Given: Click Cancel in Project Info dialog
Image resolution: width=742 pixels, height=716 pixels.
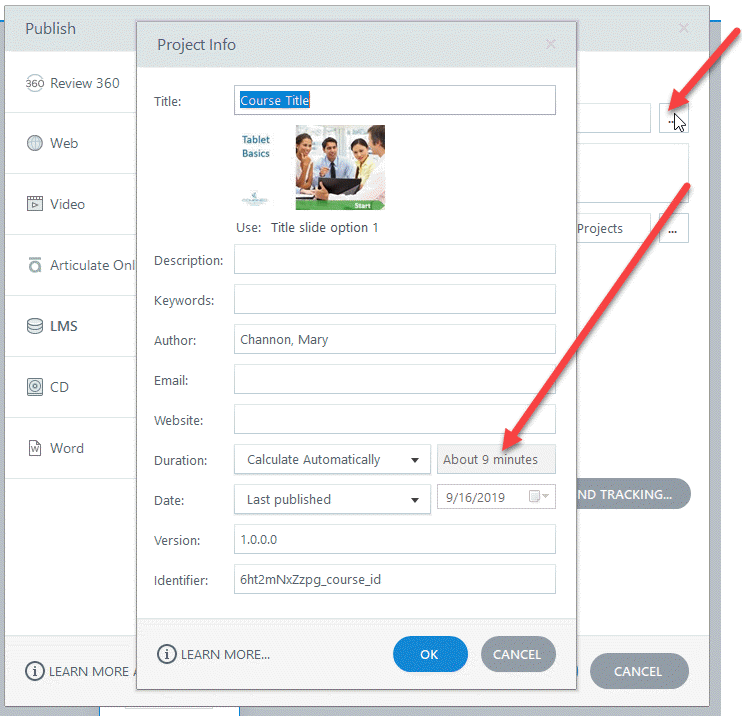Looking at the screenshot, I should [x=518, y=654].
